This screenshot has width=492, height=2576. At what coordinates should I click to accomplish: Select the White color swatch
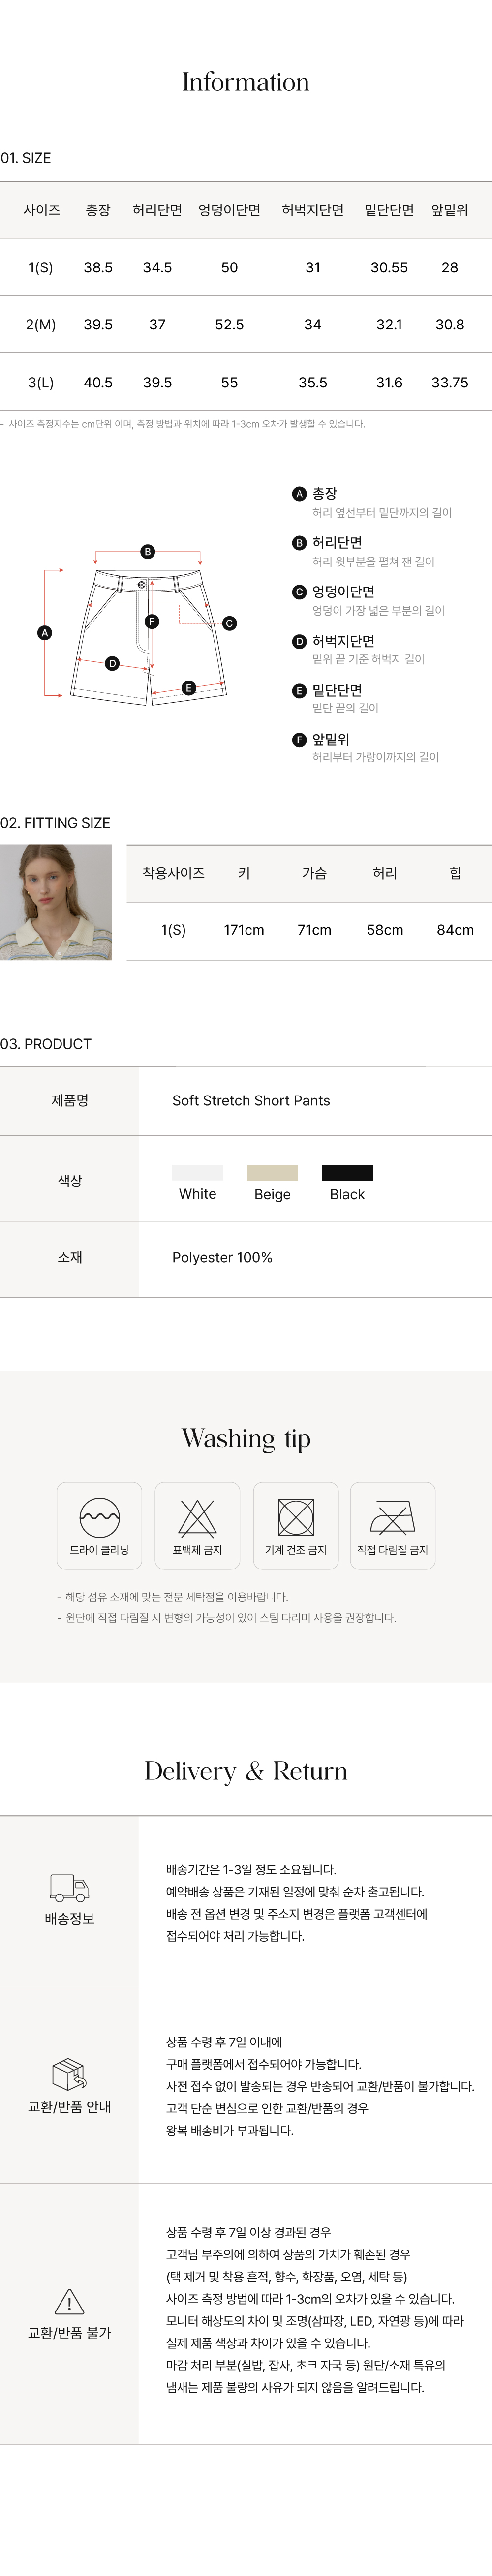pyautogui.click(x=197, y=1172)
